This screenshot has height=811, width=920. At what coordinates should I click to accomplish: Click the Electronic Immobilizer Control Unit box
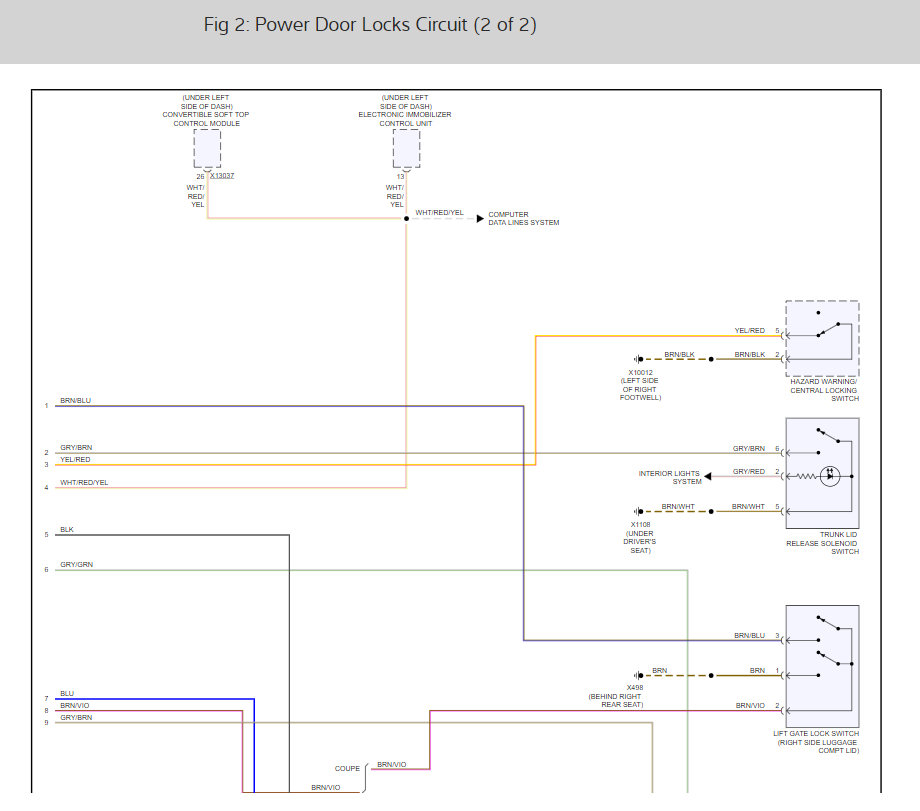(406, 148)
